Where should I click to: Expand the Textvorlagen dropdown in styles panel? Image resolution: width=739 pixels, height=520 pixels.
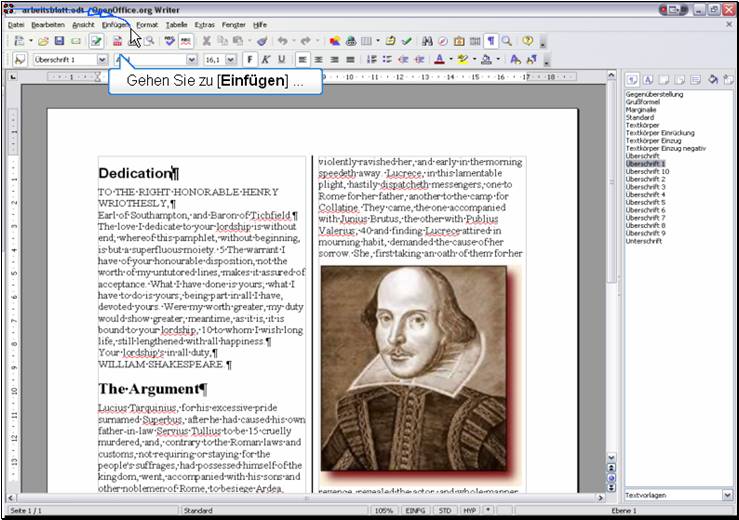[x=727, y=495]
